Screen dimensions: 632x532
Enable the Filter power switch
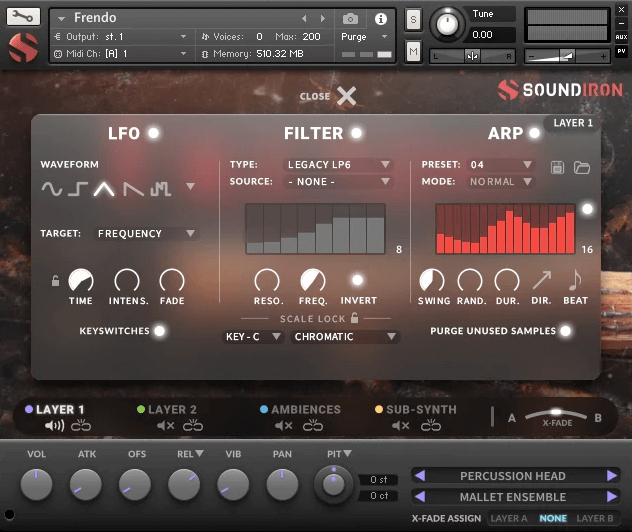(x=356, y=133)
